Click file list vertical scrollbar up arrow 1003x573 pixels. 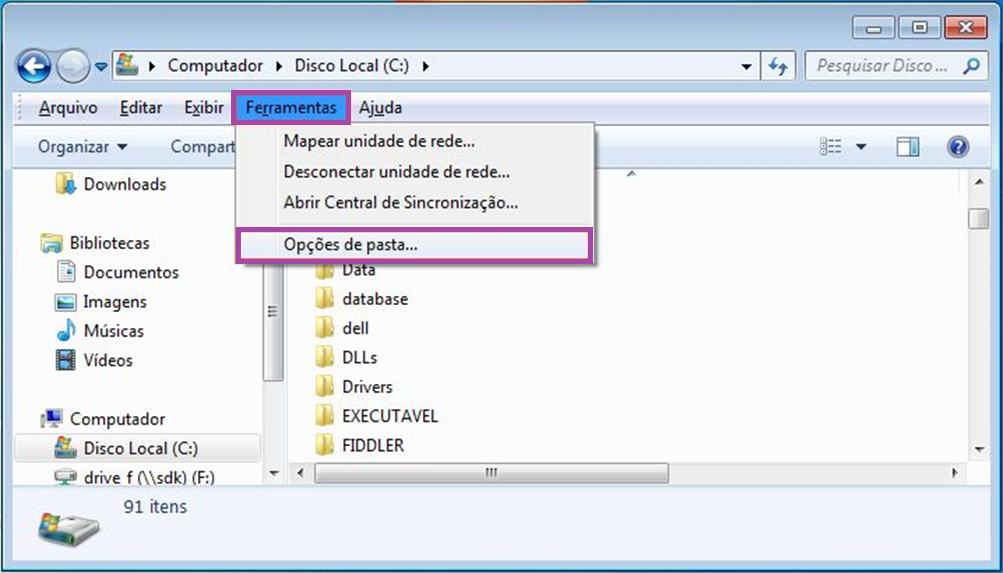(979, 183)
